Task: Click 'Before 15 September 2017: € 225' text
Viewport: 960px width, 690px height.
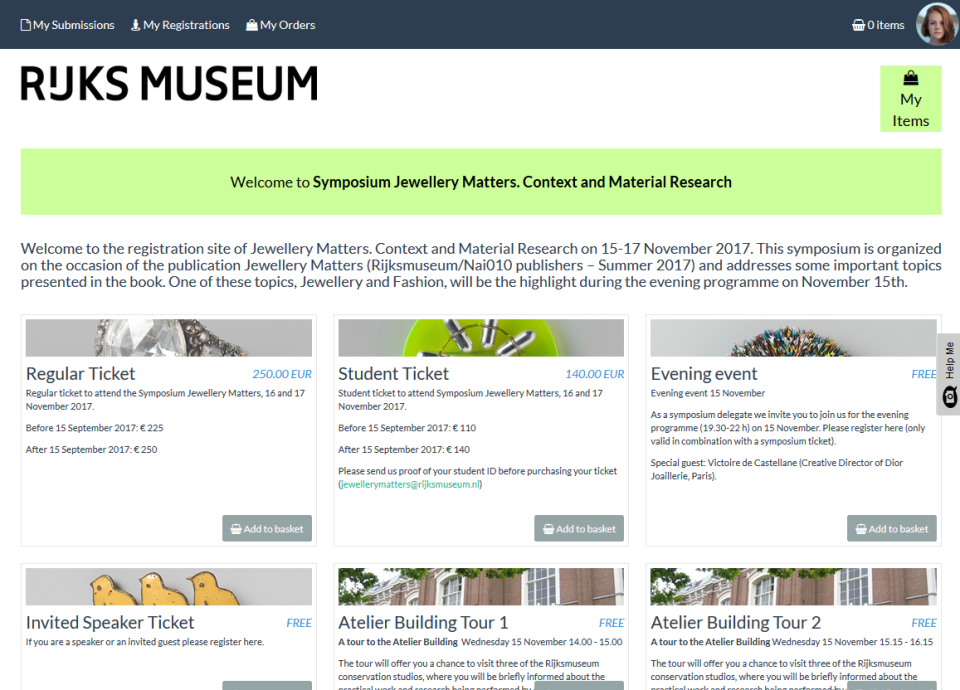Action: (x=94, y=428)
